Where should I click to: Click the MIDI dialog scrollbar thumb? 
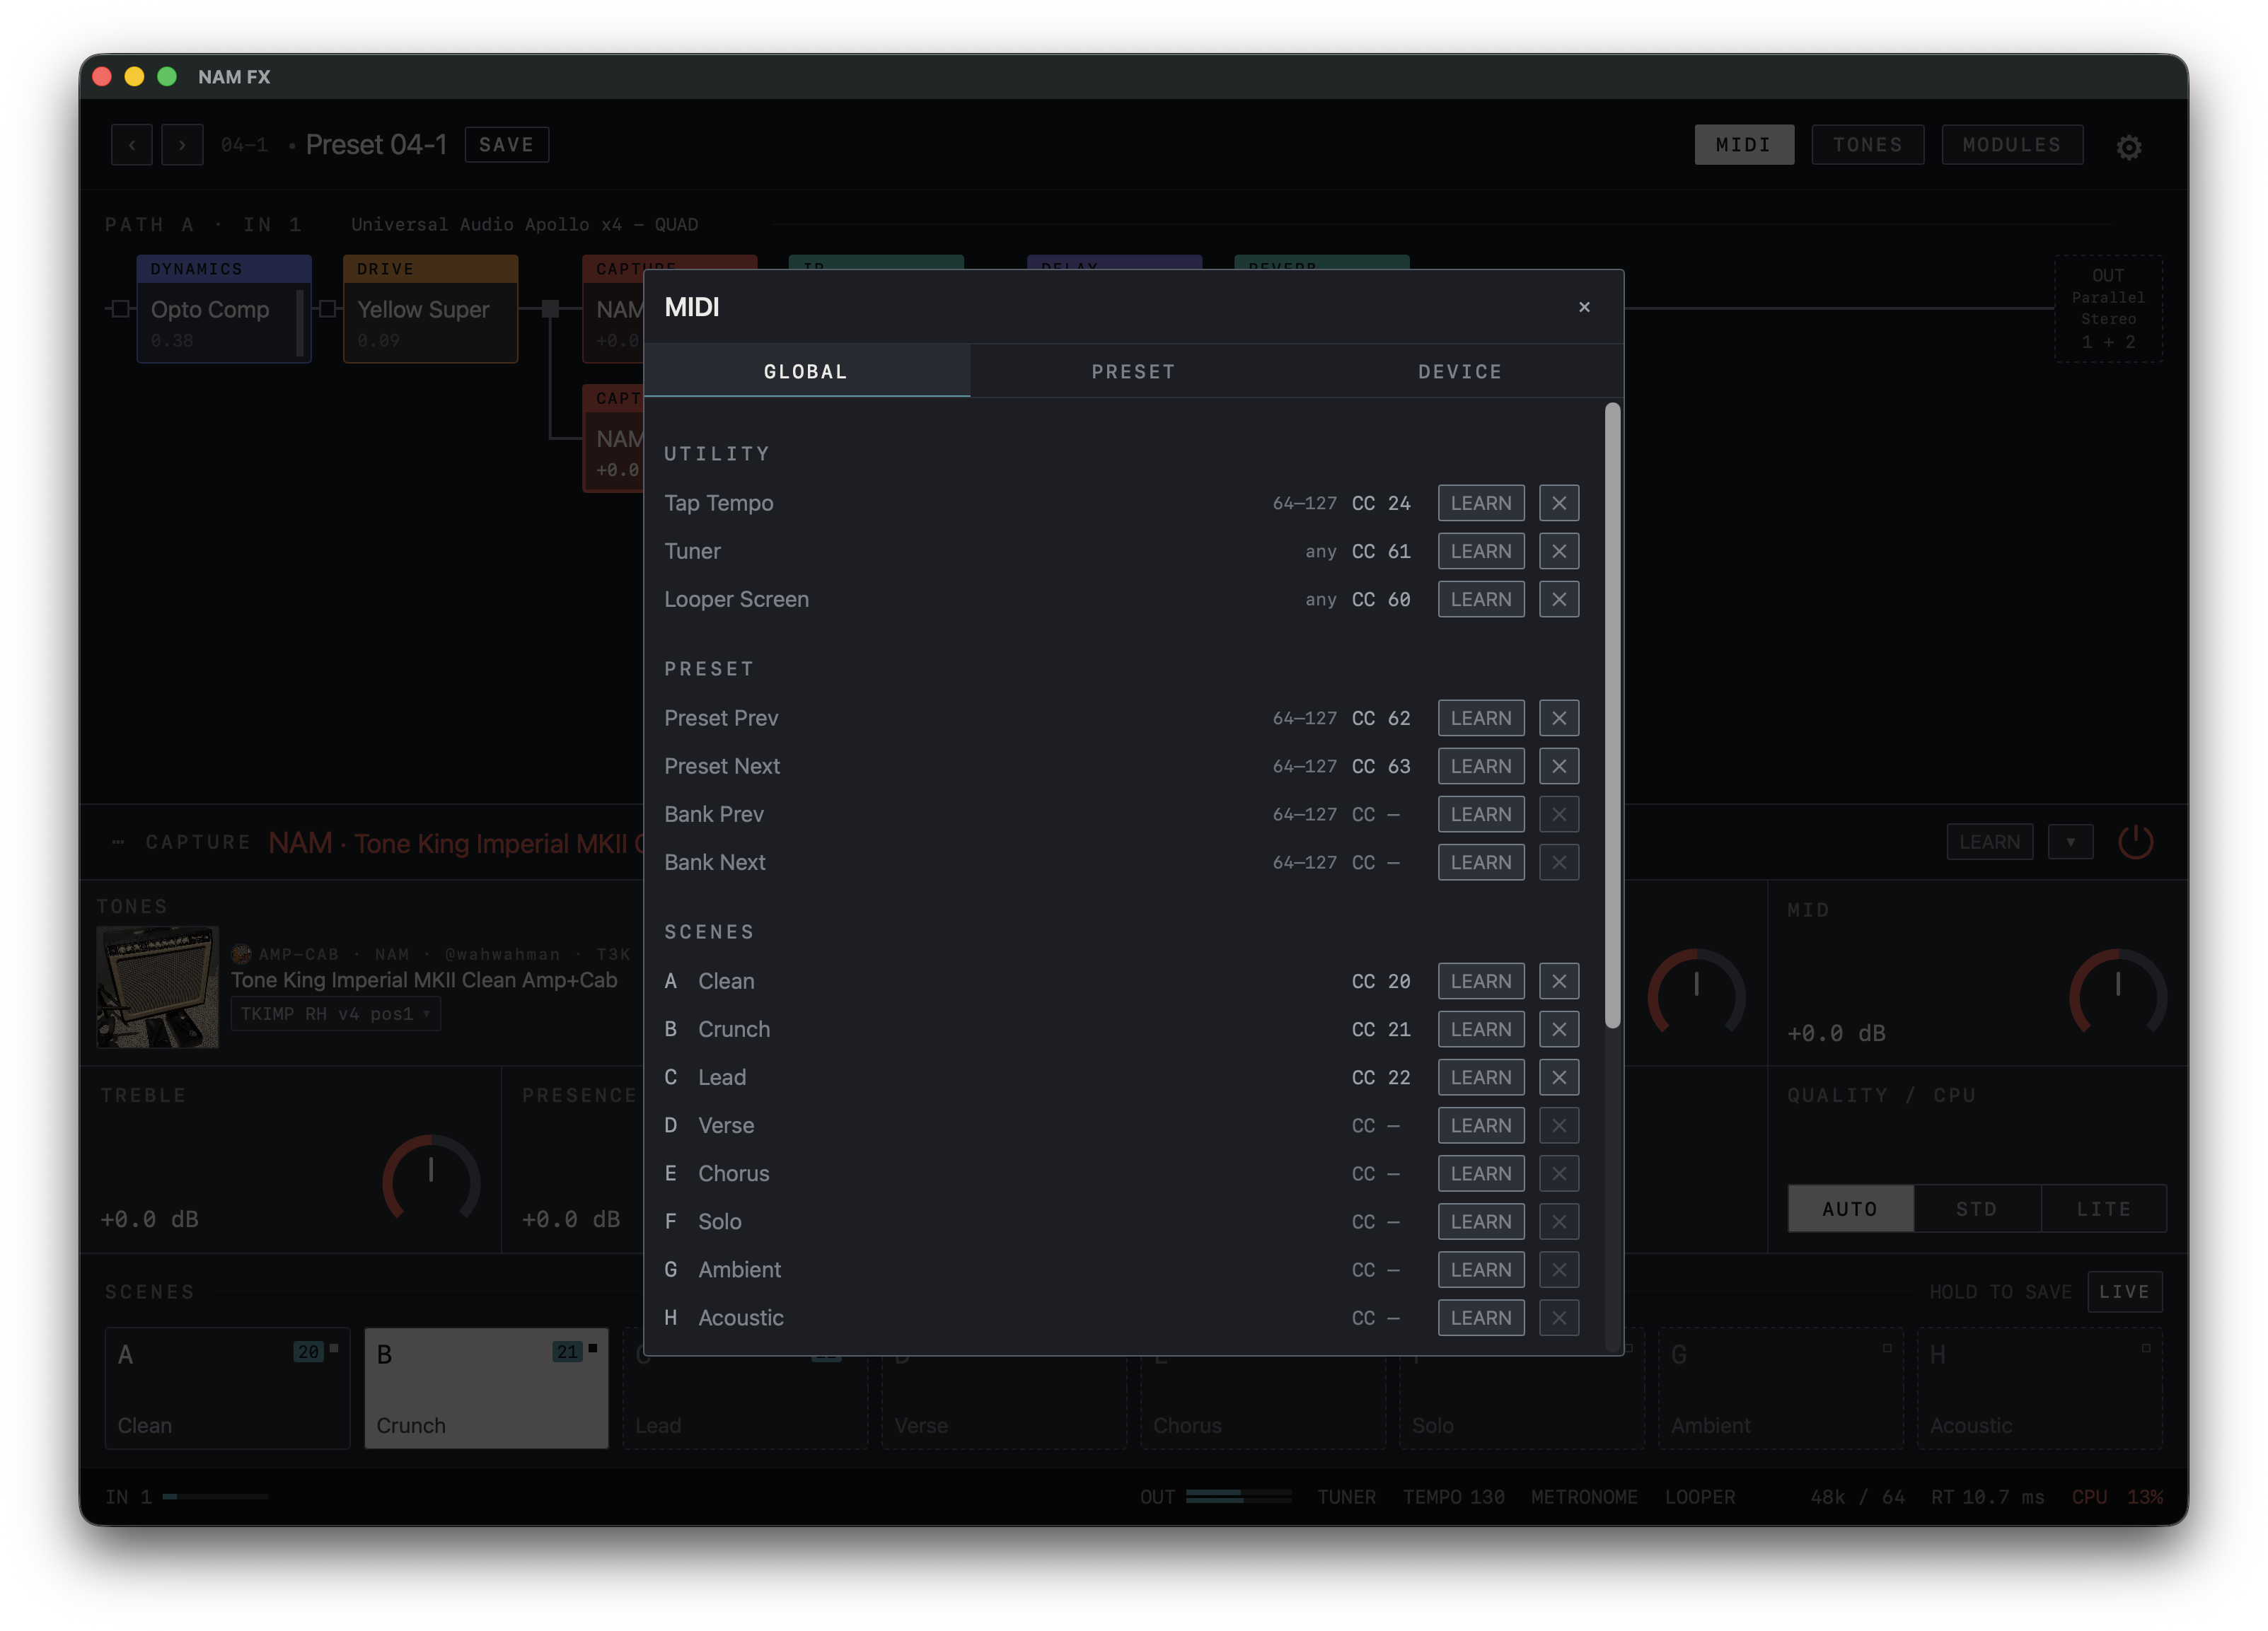tap(1612, 715)
